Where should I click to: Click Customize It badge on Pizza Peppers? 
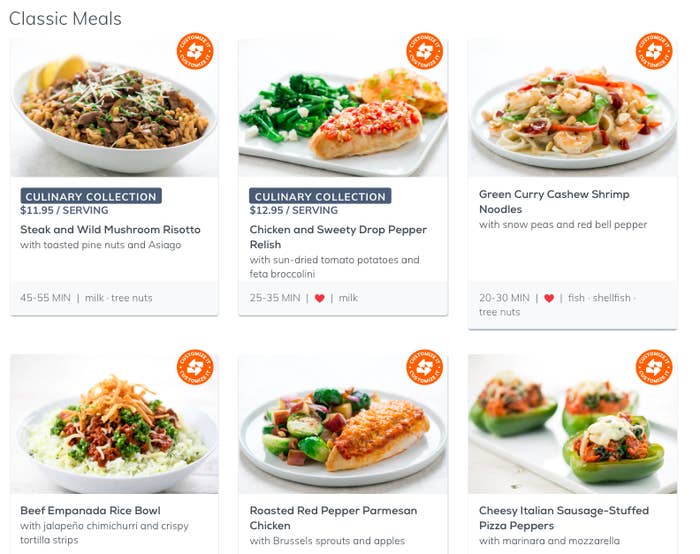654,367
